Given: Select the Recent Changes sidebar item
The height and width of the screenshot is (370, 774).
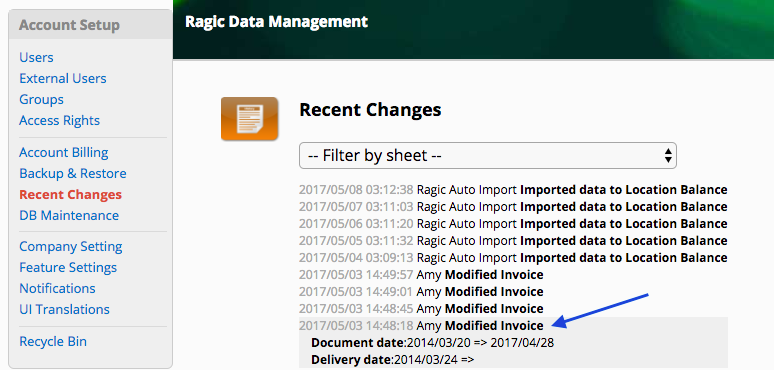Looking at the screenshot, I should (x=71, y=194).
